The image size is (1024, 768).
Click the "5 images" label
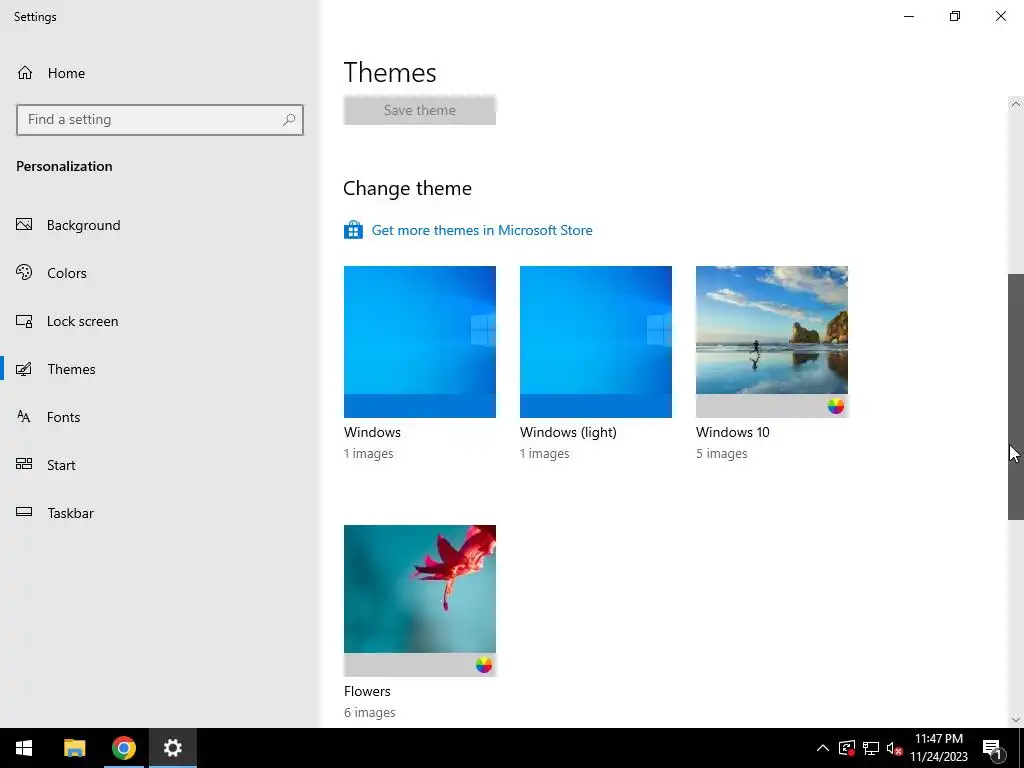[722, 453]
